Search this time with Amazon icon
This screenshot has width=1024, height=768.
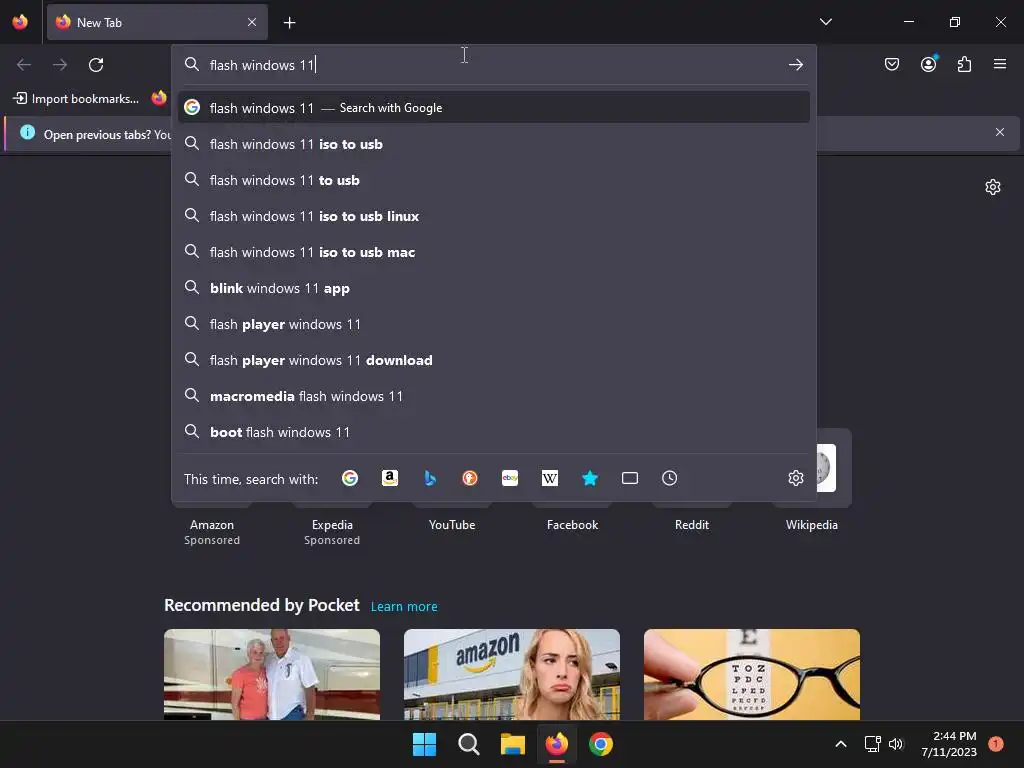[390, 478]
